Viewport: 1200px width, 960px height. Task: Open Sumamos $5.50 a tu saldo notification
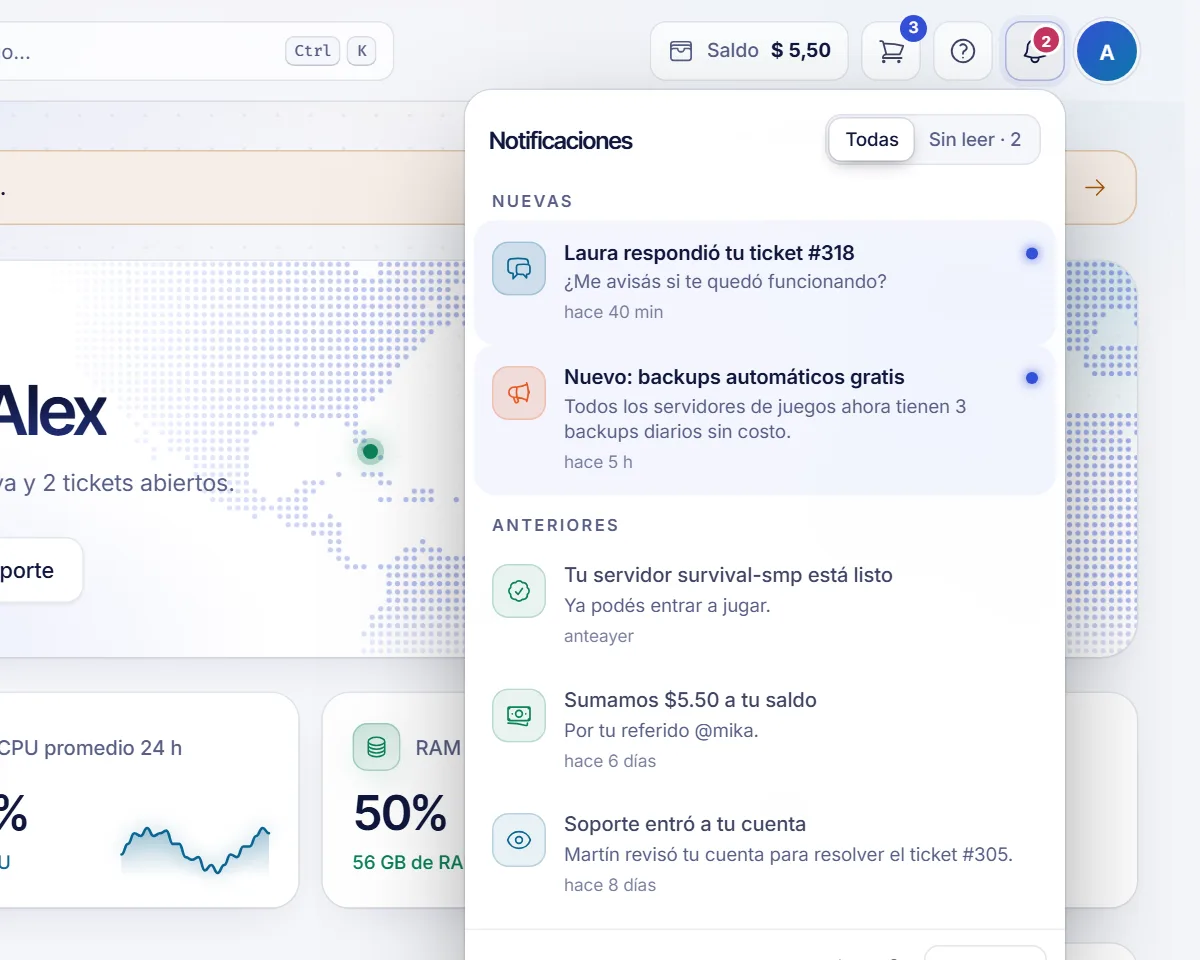765,730
